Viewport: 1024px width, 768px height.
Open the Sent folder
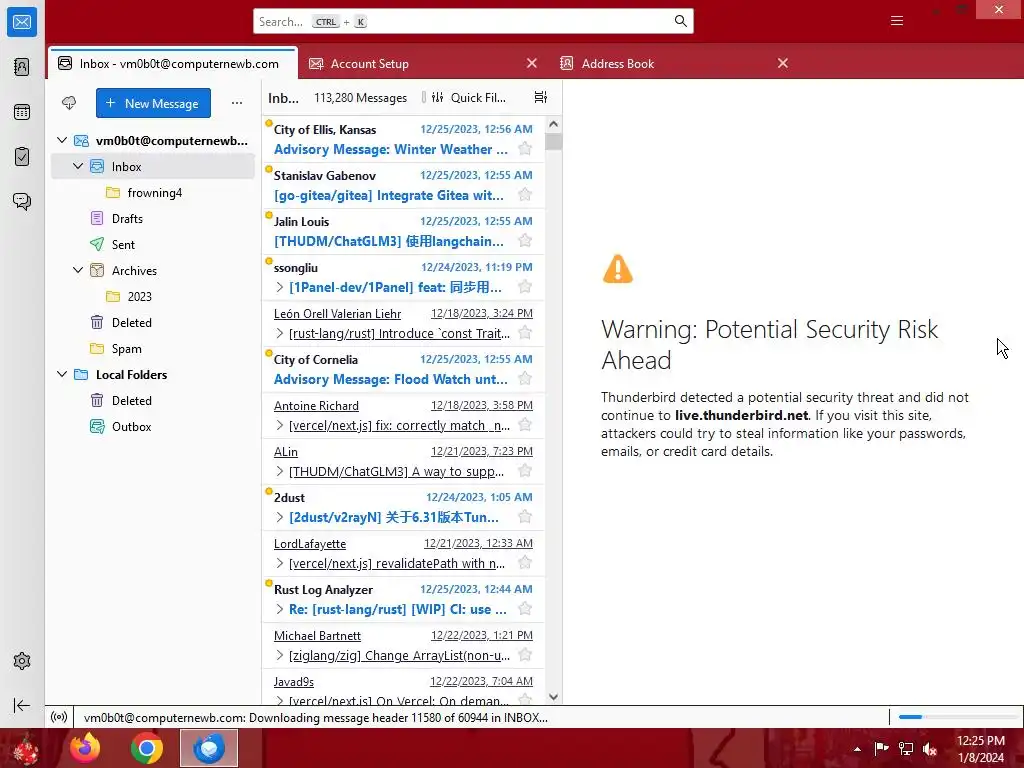tap(153, 244)
